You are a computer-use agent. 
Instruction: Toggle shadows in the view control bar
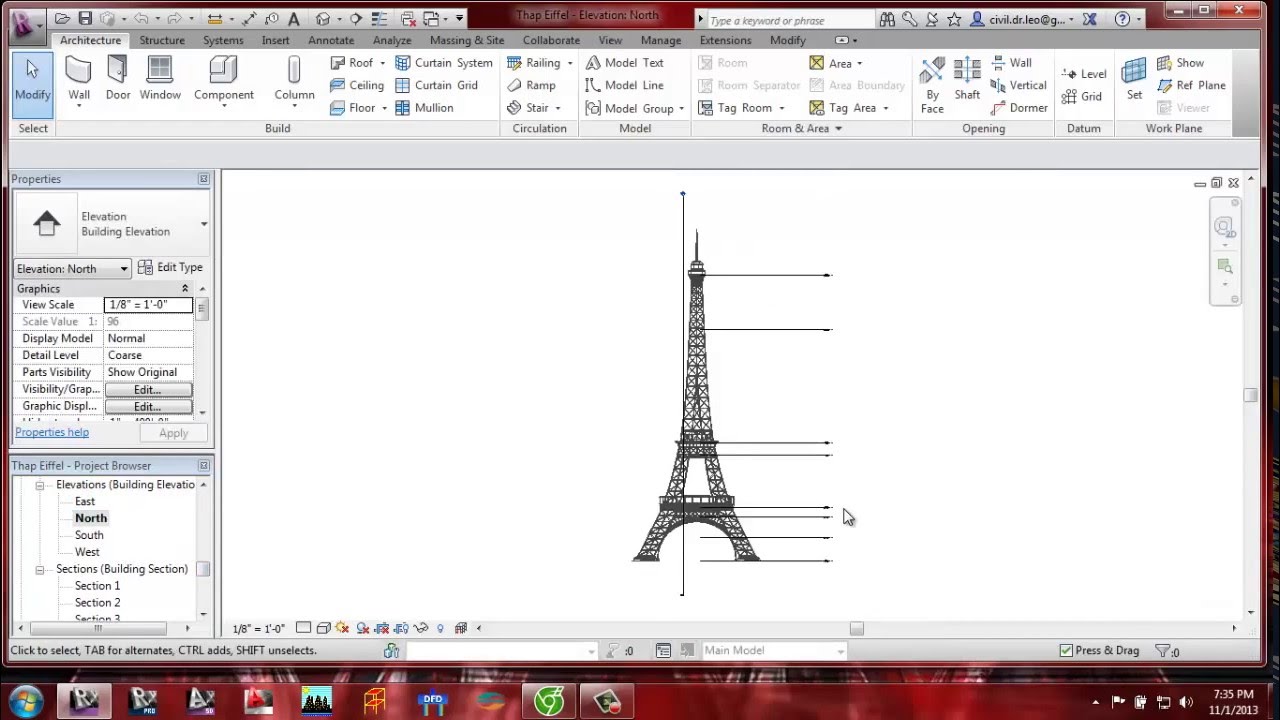[362, 628]
